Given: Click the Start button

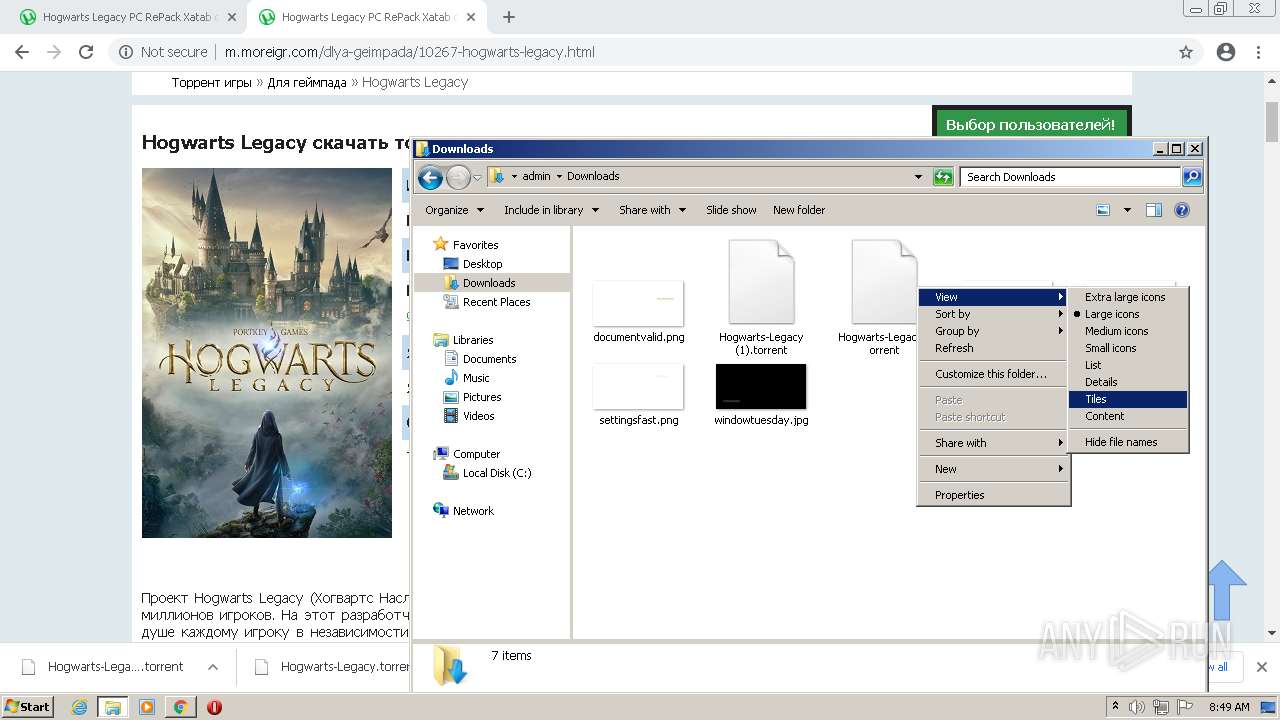Looking at the screenshot, I should 27,707.
